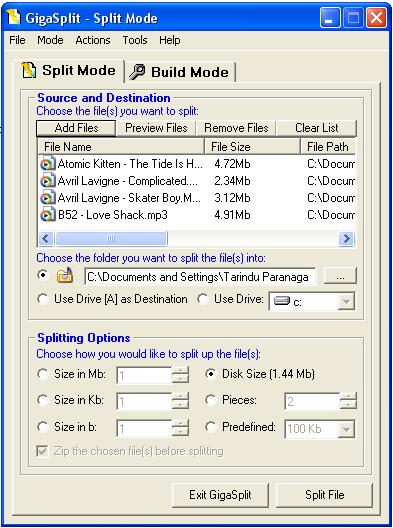The image size is (393, 528).
Task: Click the Size in Kb value field
Action: [144, 401]
